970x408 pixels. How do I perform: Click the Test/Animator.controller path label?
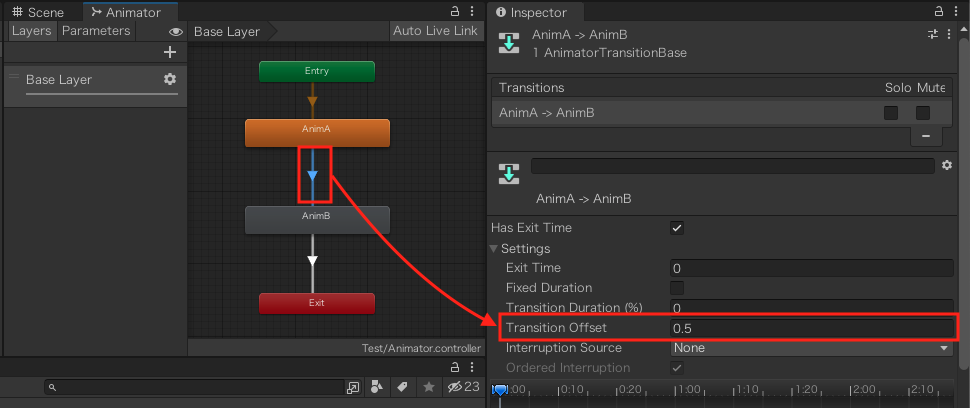pyautogui.click(x=421, y=348)
